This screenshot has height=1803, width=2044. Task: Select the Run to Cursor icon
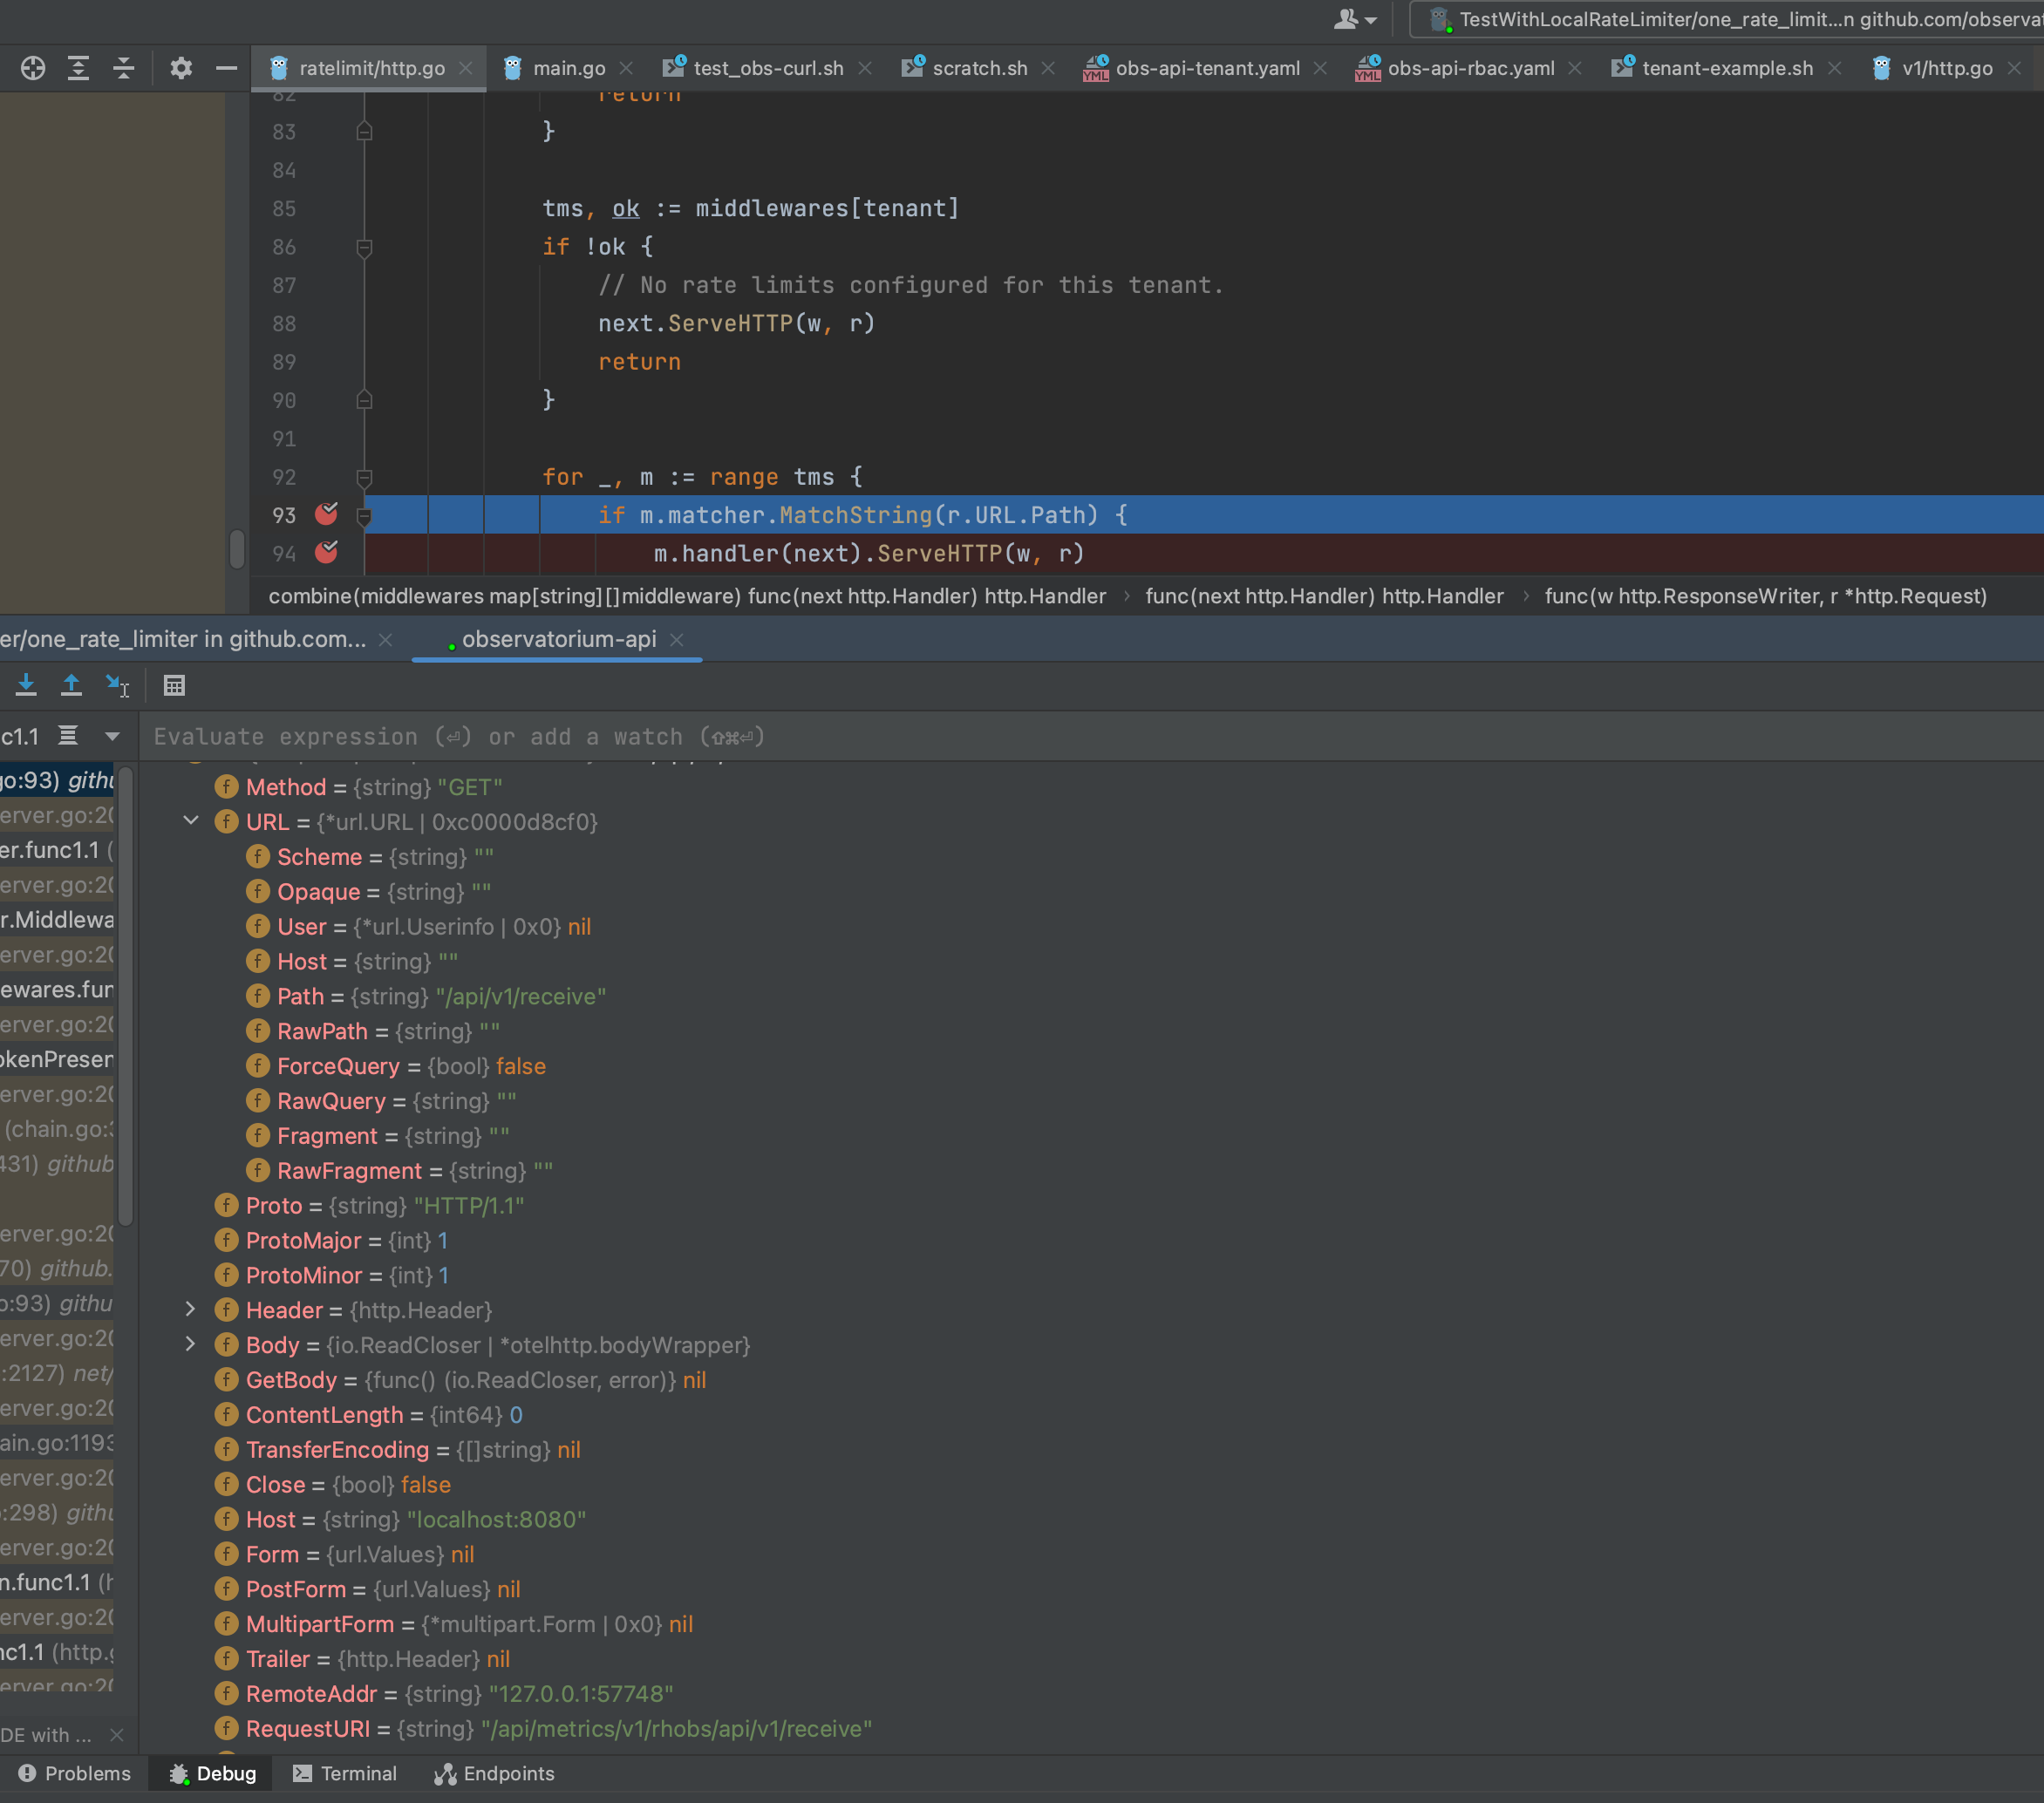click(118, 685)
